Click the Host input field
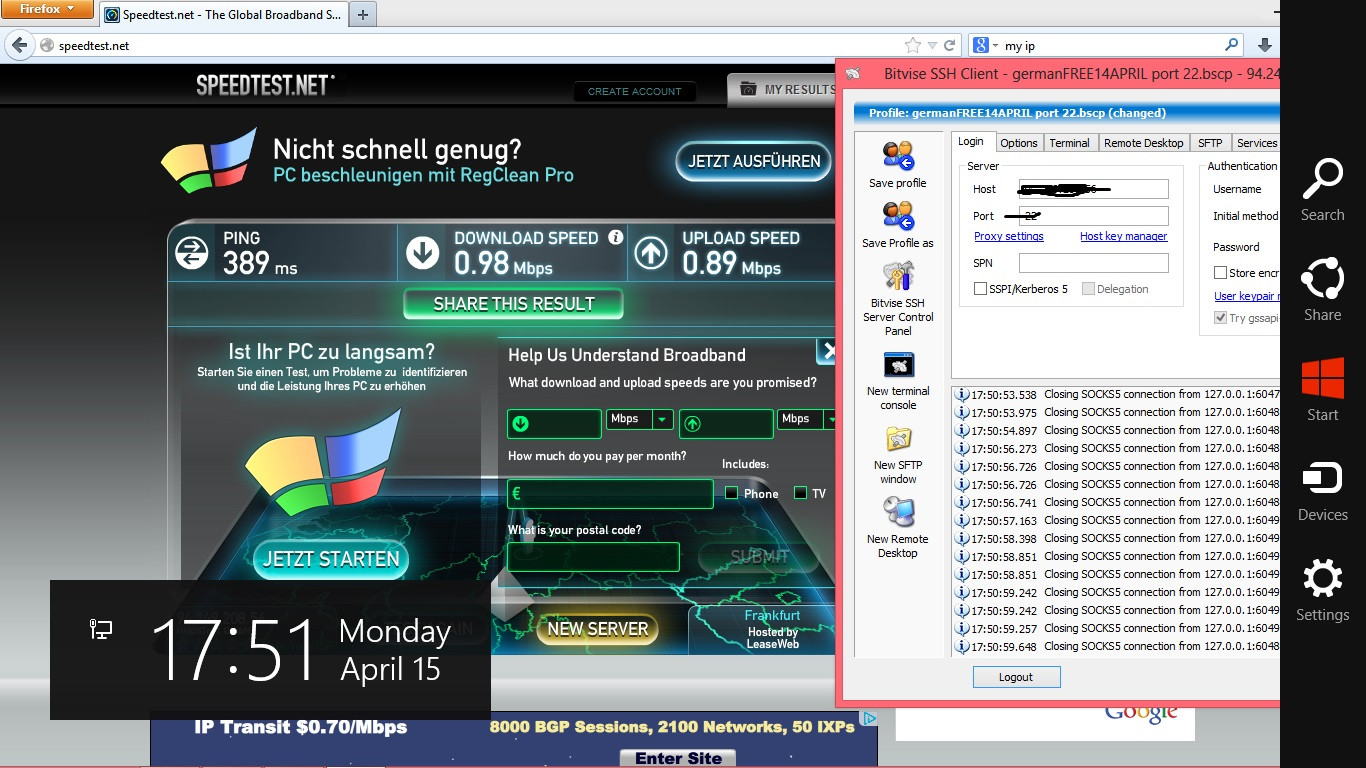Viewport: 1366px width, 768px height. tap(1094, 189)
